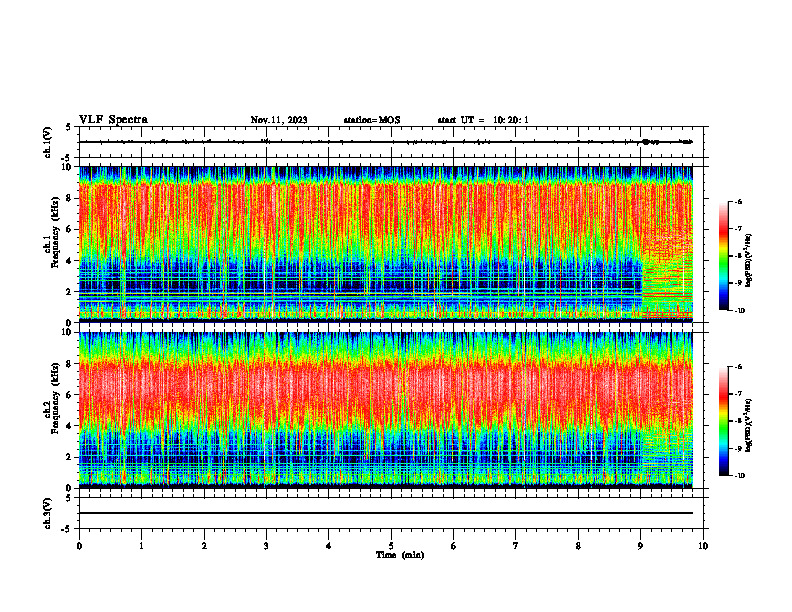Click time axis tick label "4"
The height and width of the screenshot is (612, 792).
point(329,546)
